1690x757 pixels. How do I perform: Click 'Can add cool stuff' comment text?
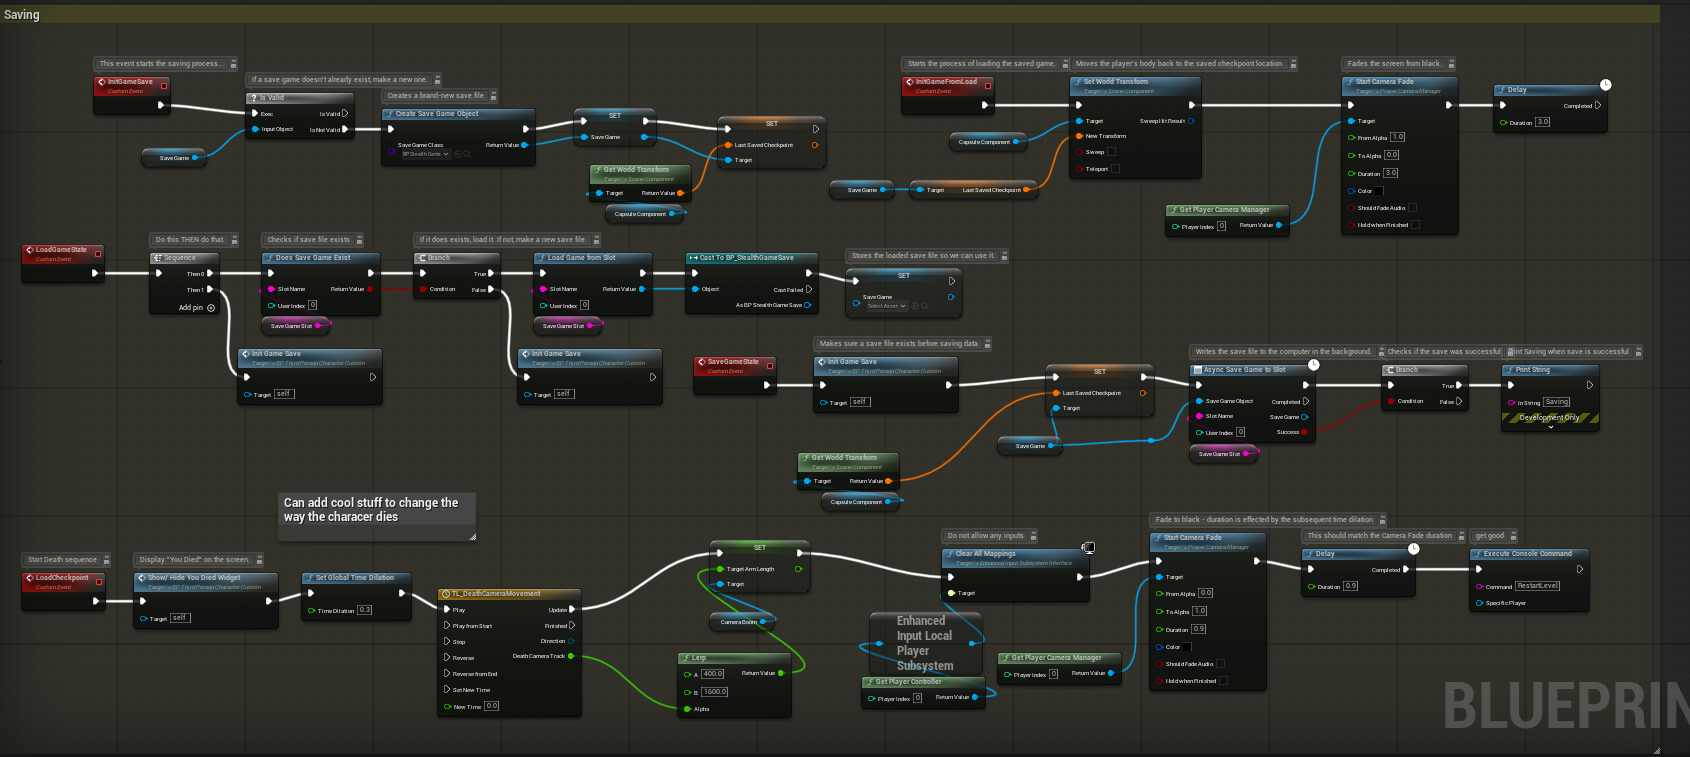pos(371,510)
